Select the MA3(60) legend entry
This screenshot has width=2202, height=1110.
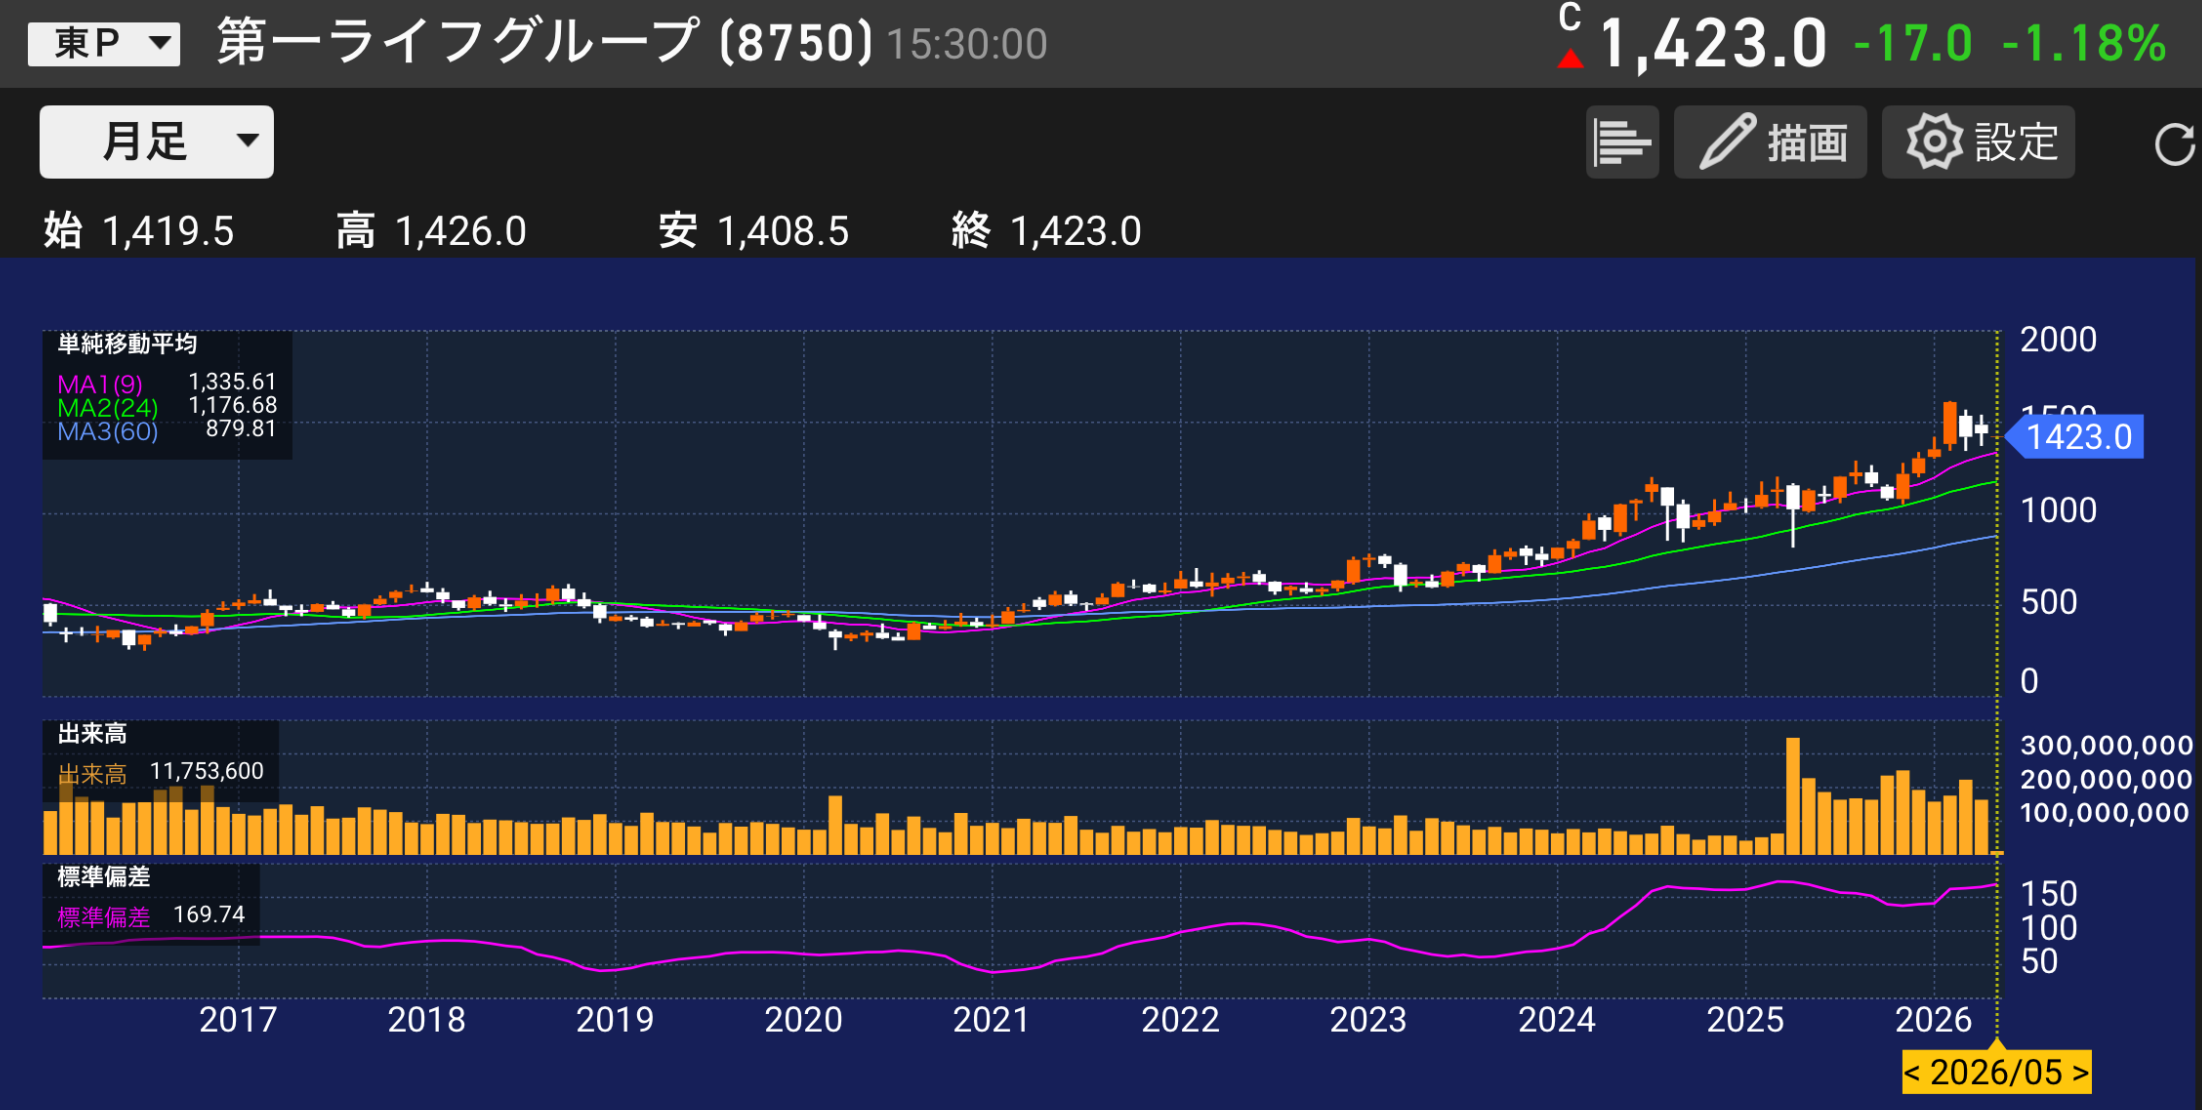pos(107,431)
